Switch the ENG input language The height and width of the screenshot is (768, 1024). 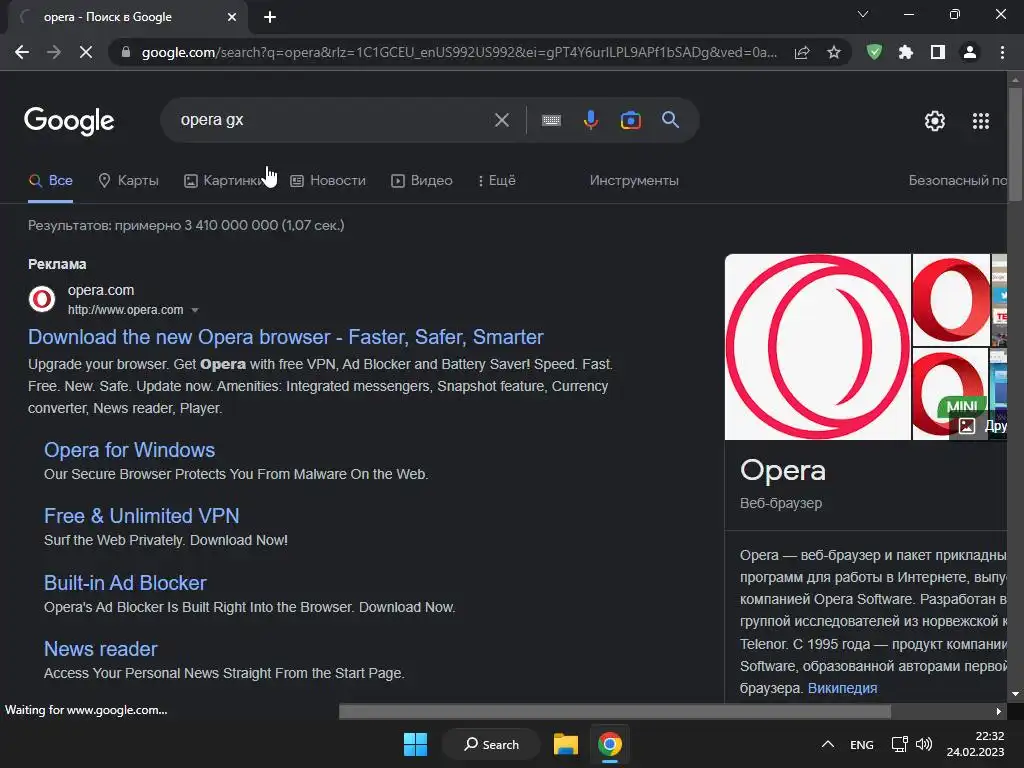click(861, 744)
